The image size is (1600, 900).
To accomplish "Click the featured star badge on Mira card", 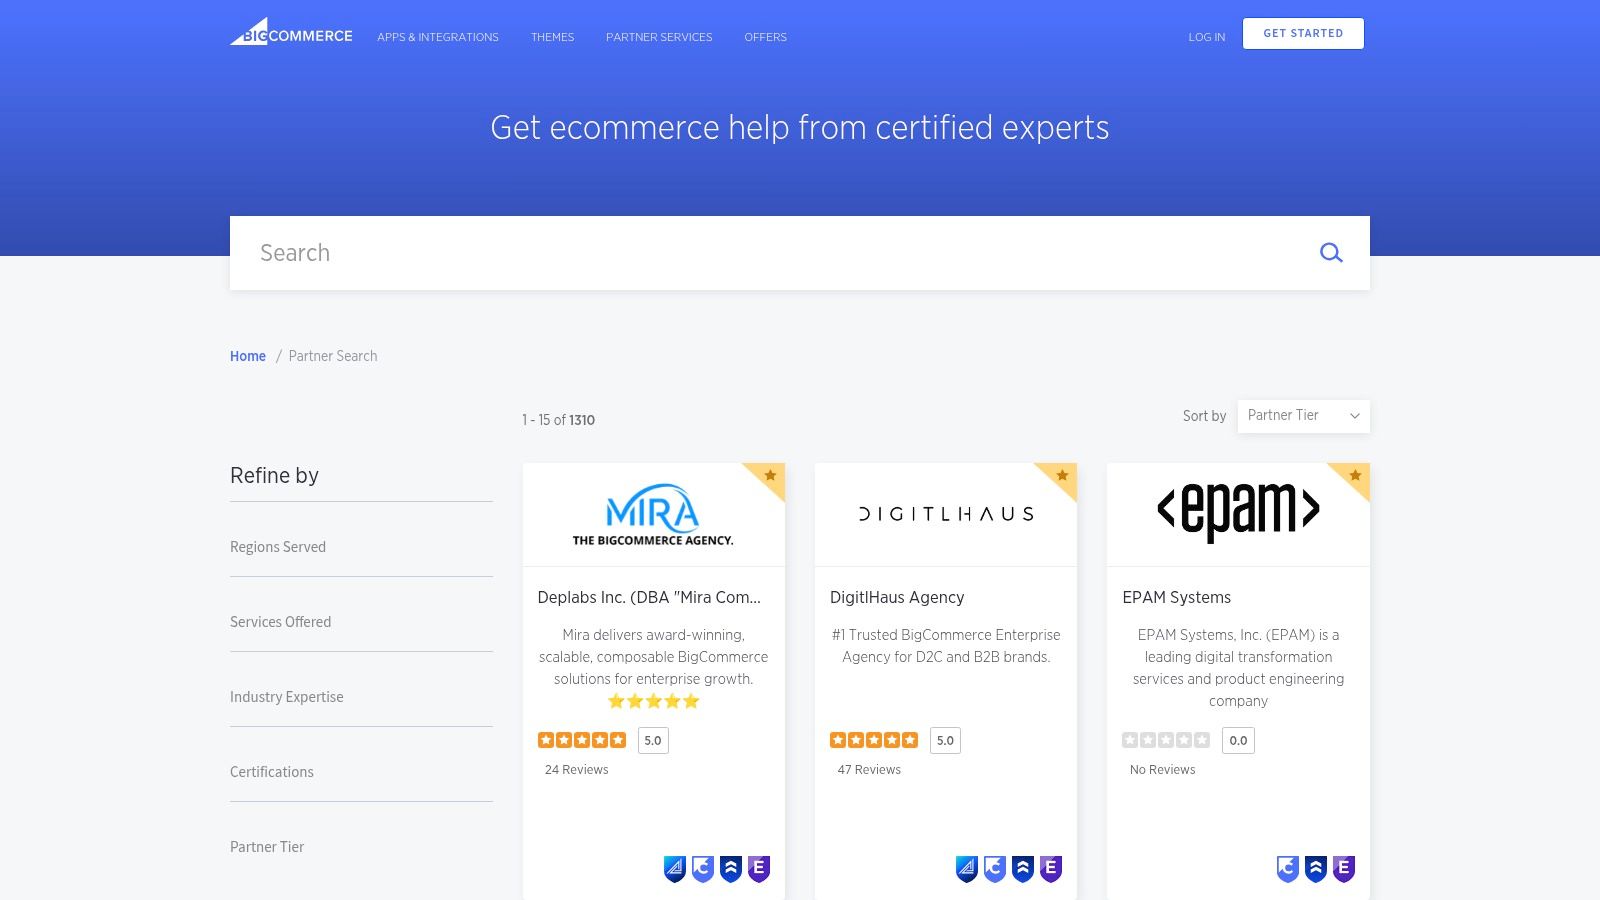I will [770, 477].
